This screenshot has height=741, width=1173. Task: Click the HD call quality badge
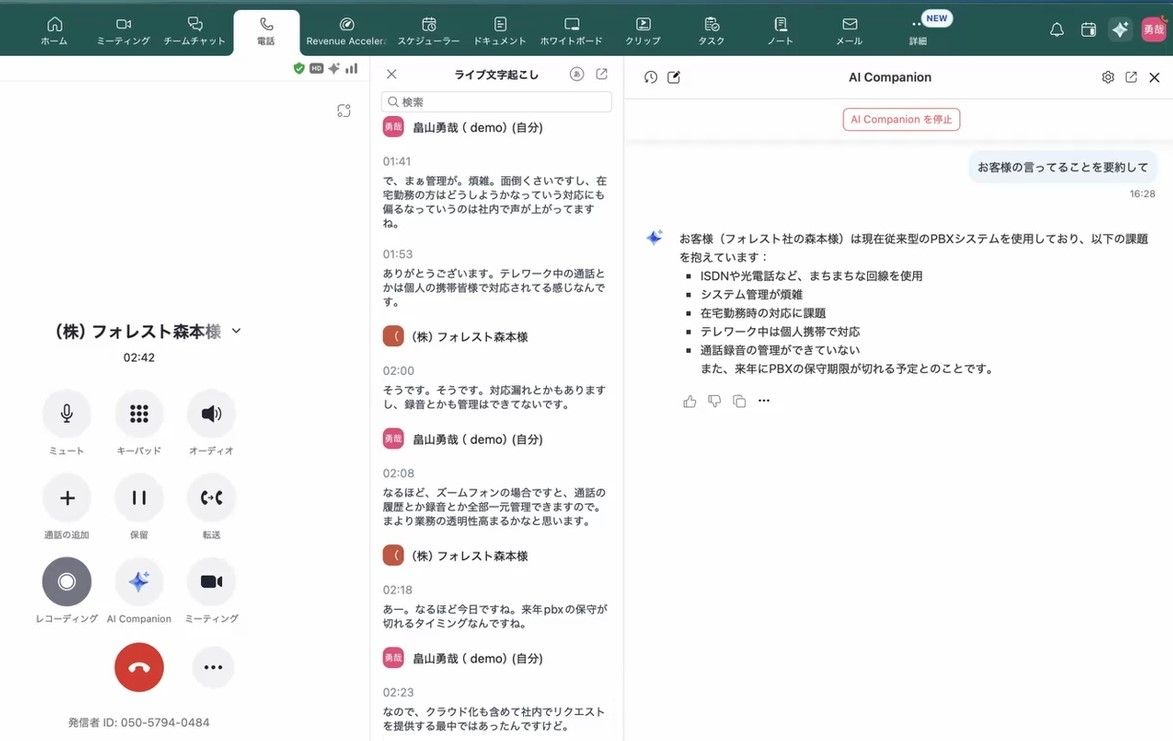(316, 69)
